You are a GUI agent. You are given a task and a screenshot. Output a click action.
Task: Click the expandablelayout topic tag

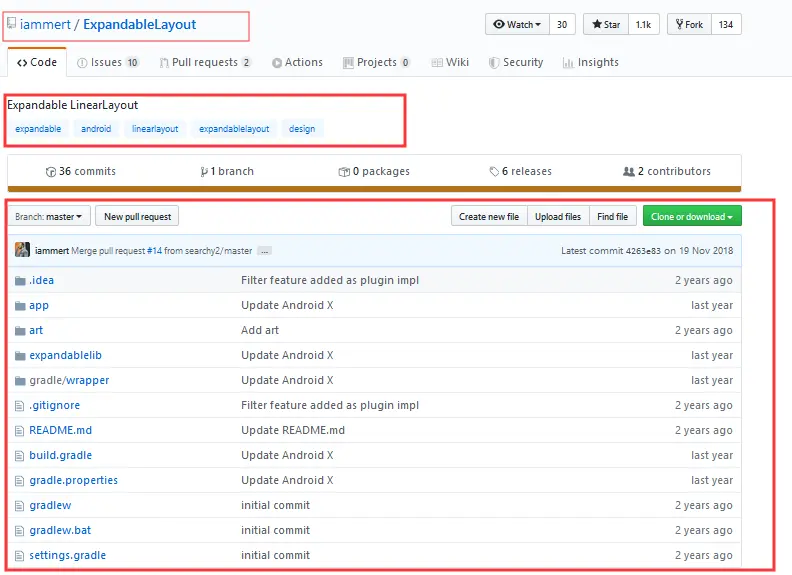coord(234,129)
